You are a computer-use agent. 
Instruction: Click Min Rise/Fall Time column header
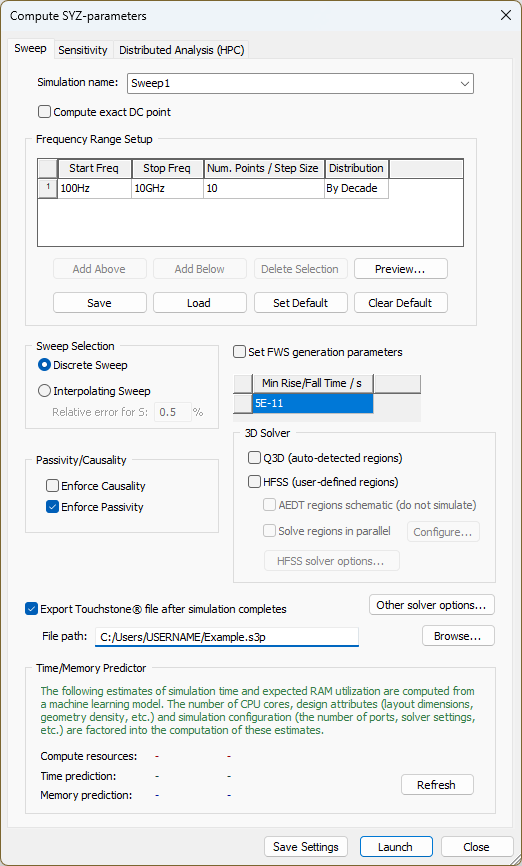click(313, 383)
